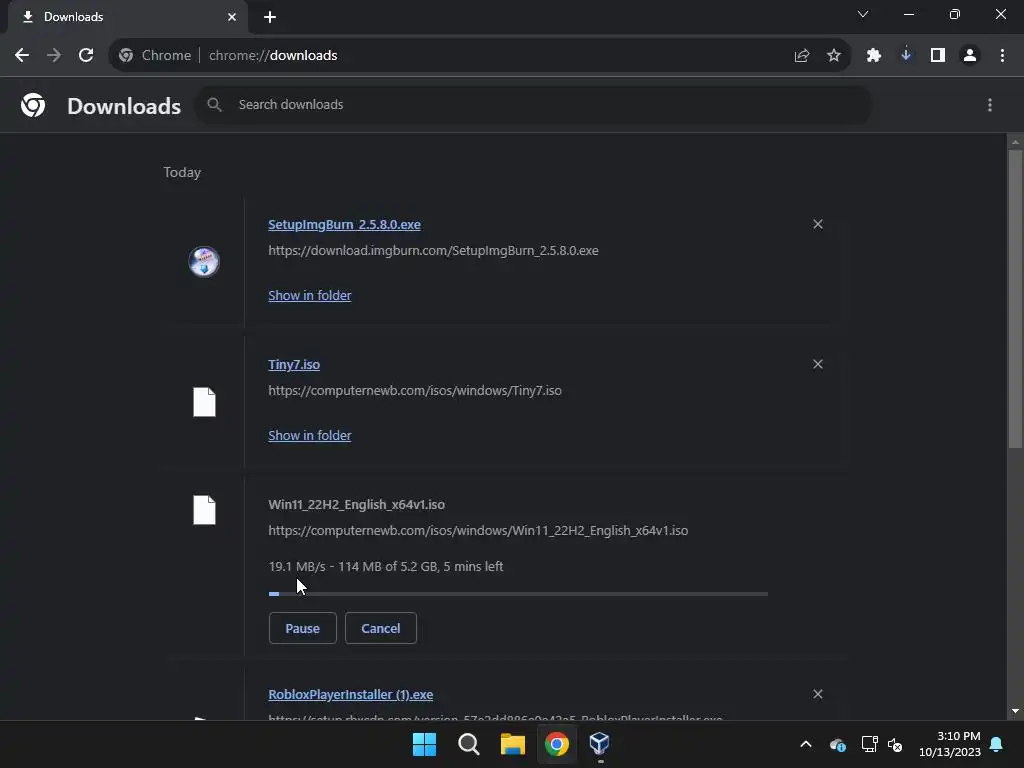Open the Downloads page more actions menu

(x=990, y=105)
